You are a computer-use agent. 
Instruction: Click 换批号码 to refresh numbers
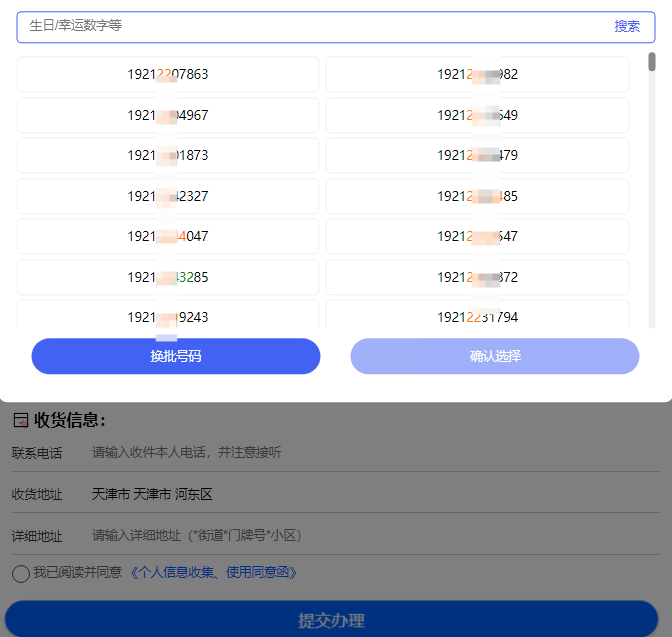pyautogui.click(x=176, y=356)
